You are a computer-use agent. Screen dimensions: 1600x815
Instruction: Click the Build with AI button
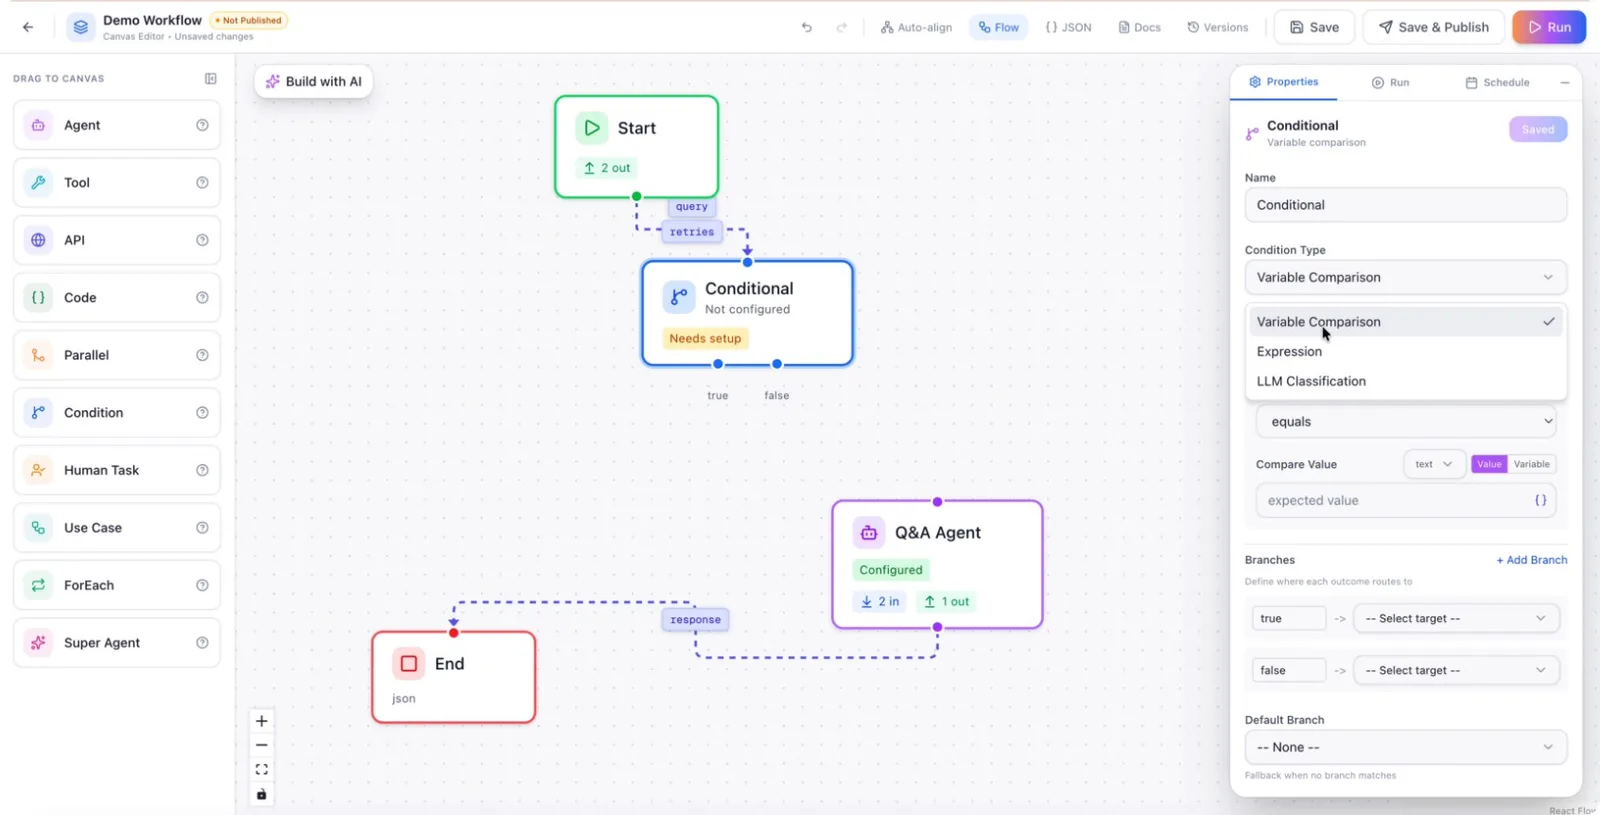click(314, 82)
